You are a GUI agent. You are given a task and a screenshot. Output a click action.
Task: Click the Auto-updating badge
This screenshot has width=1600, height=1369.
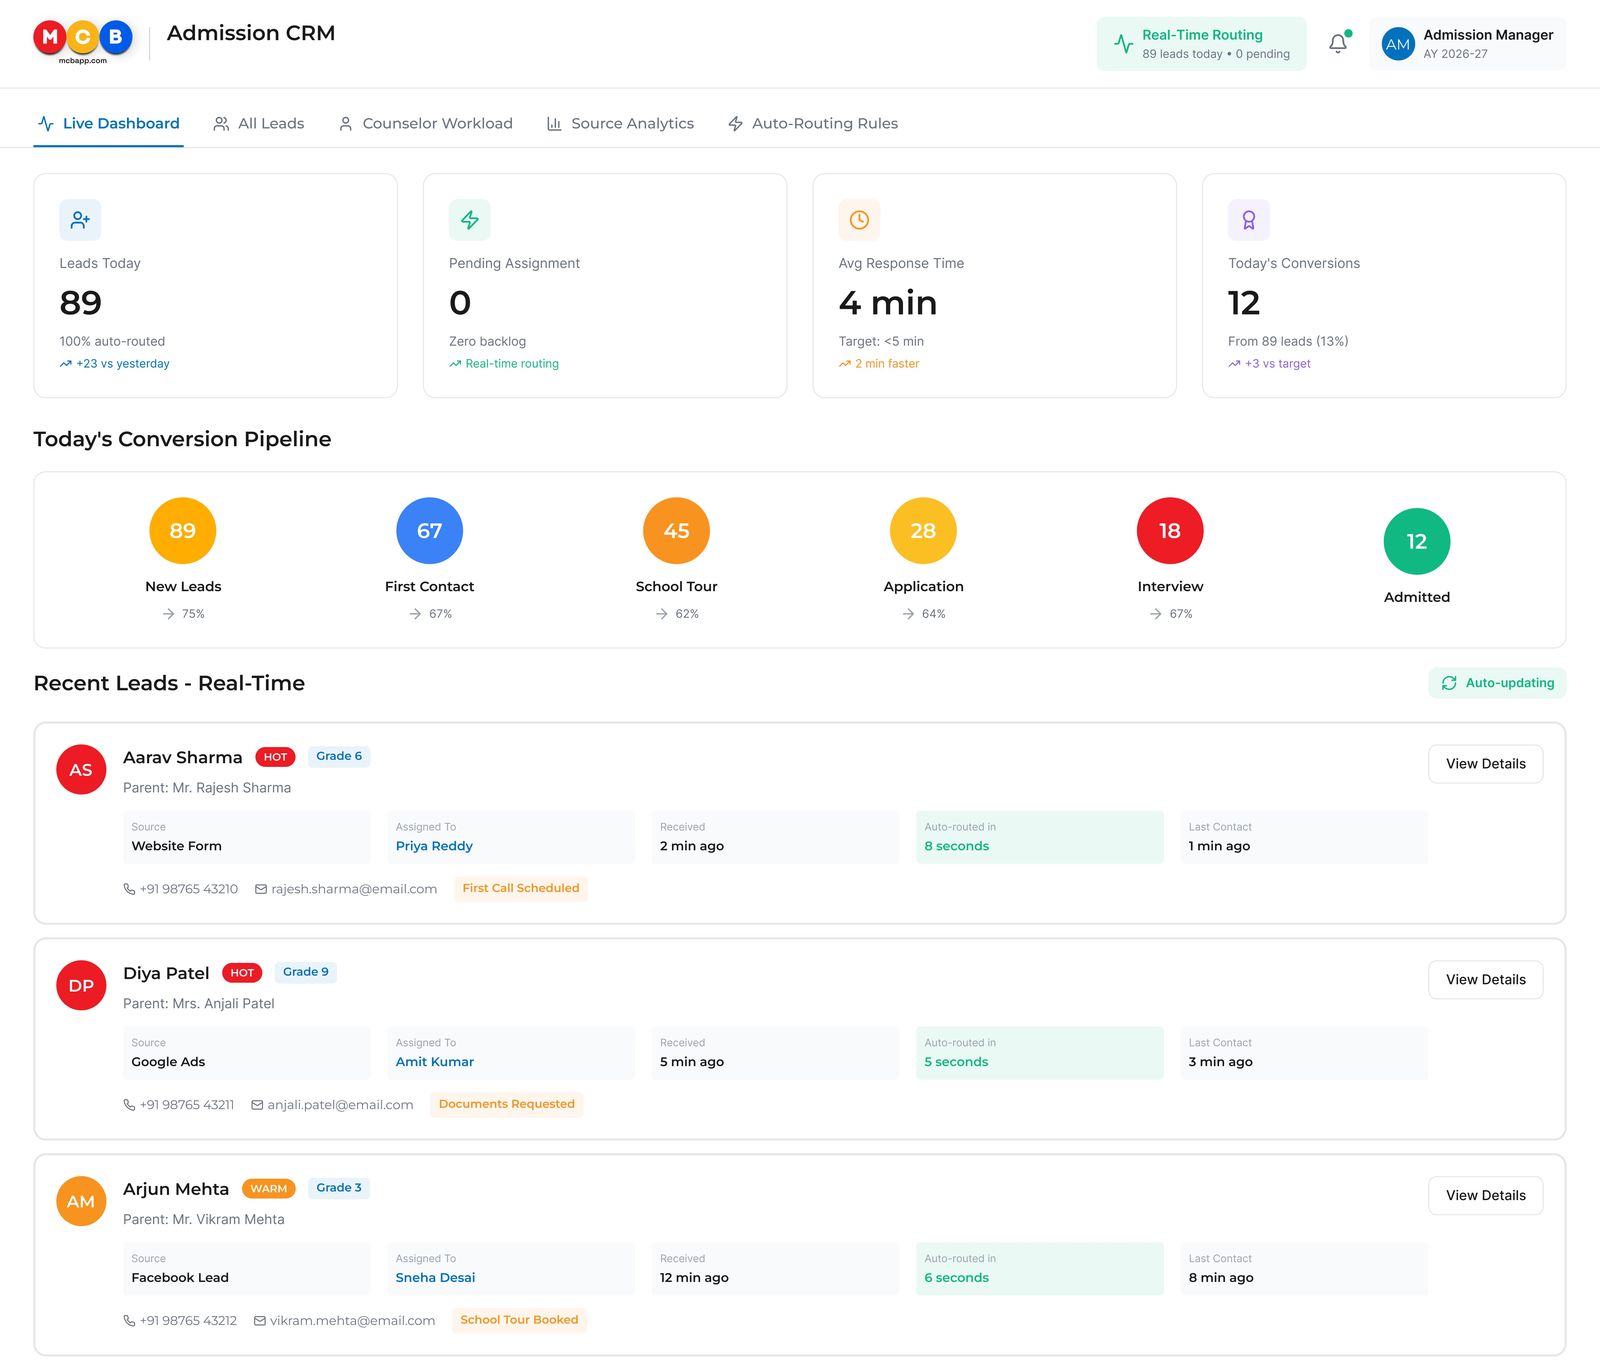1497,683
